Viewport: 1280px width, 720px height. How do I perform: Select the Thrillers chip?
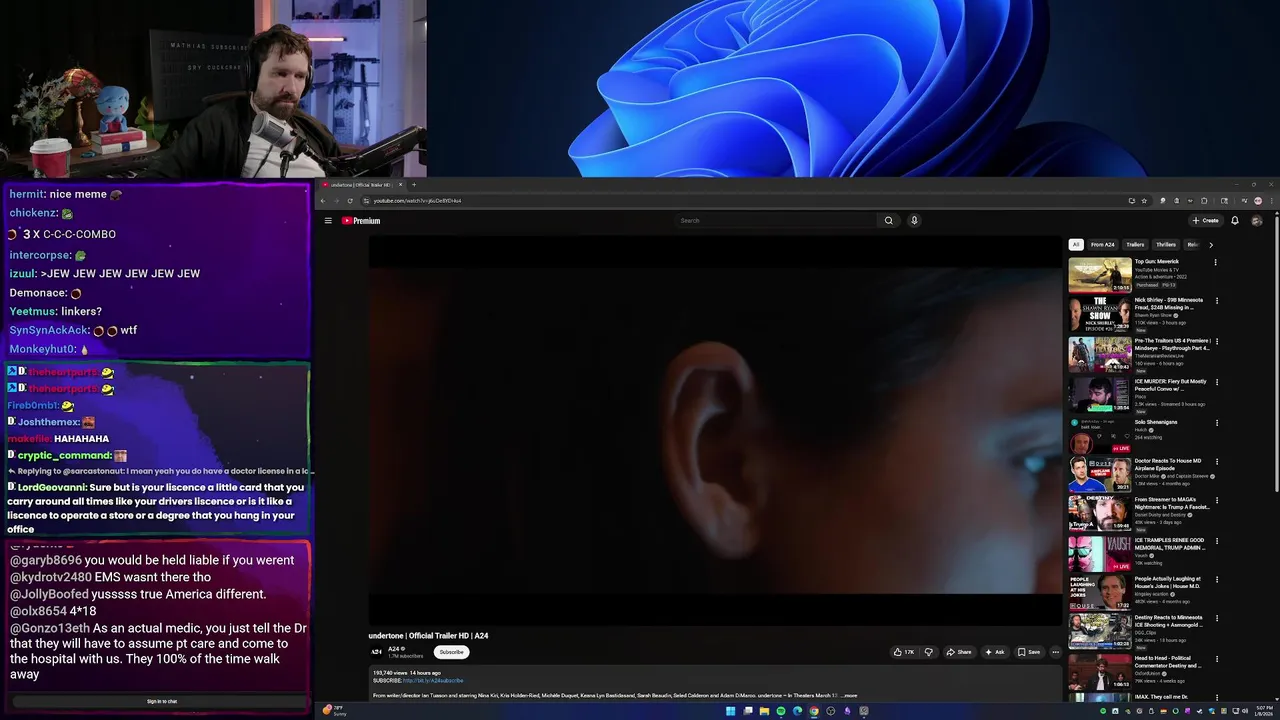click(x=1166, y=245)
